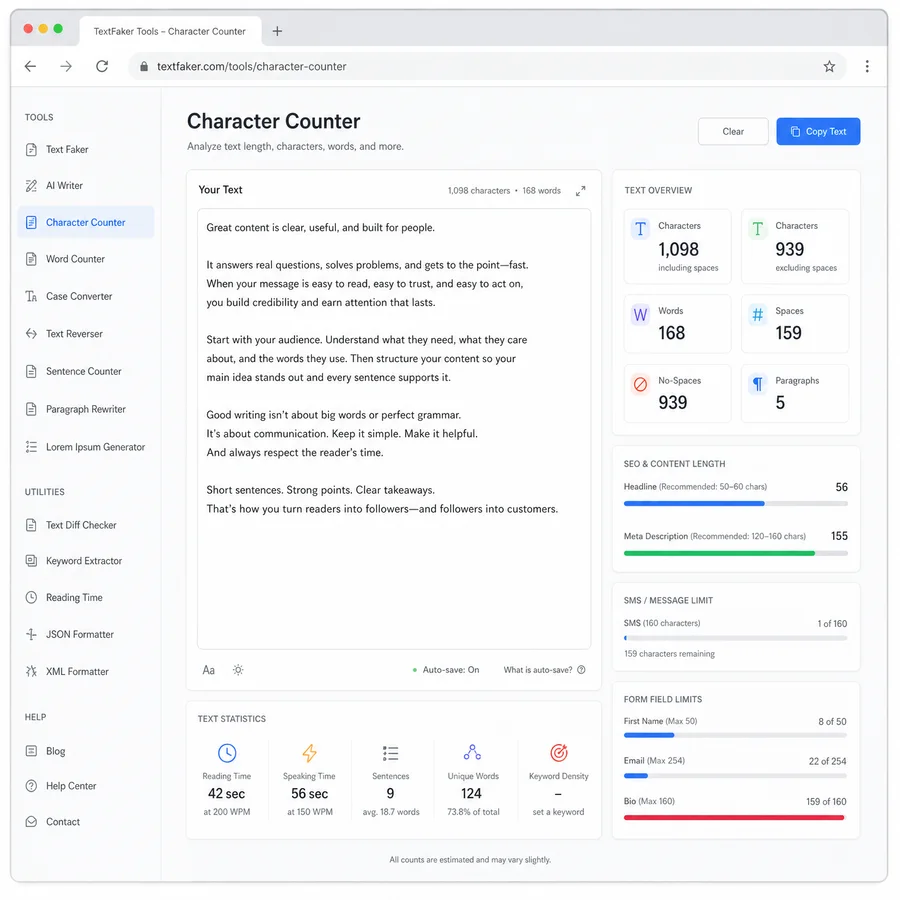Open the browser three-dot menu
900x900 pixels.
[x=867, y=67]
